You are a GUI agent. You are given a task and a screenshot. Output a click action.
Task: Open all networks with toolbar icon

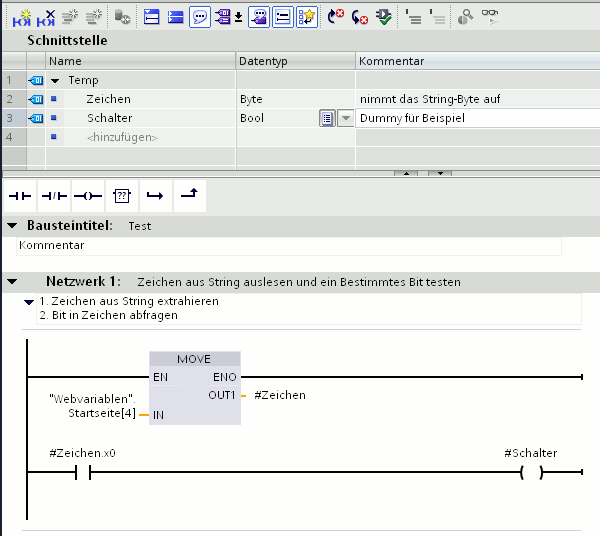click(152, 17)
